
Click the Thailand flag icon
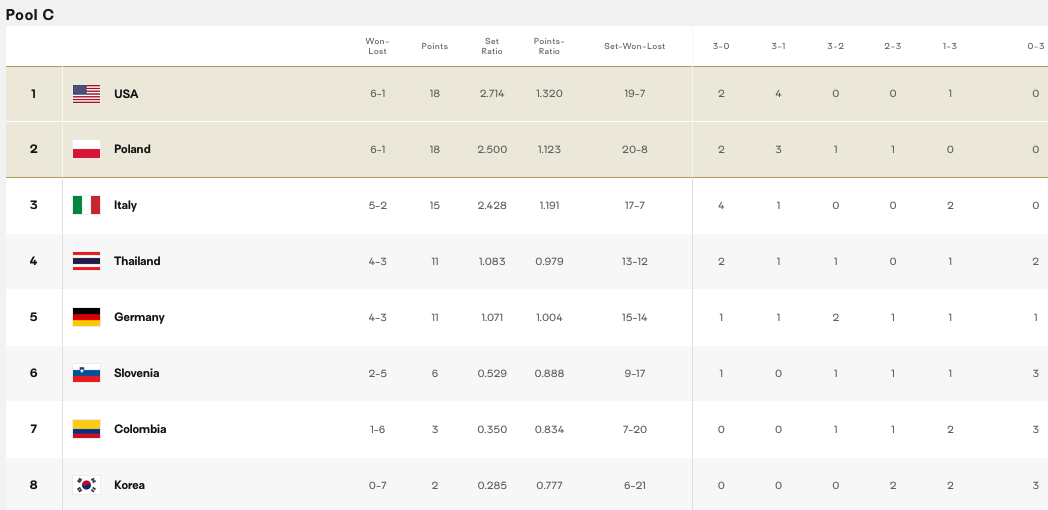[86, 261]
